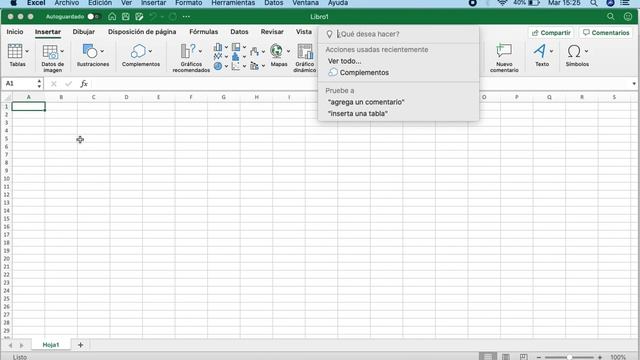Viewport: 640px width, 360px height.
Task: Add a new sheet with plus button
Action: coord(80,345)
